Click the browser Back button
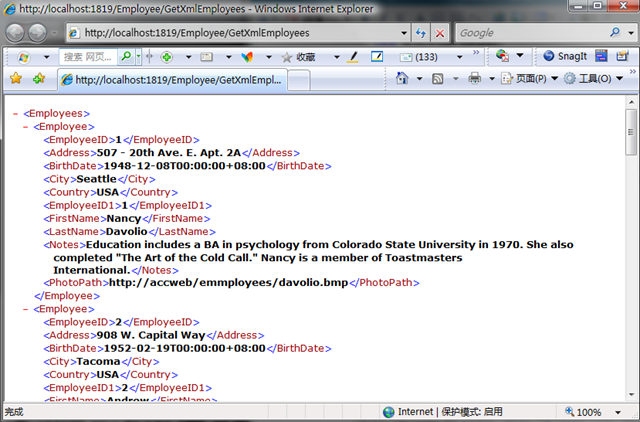 [16, 33]
